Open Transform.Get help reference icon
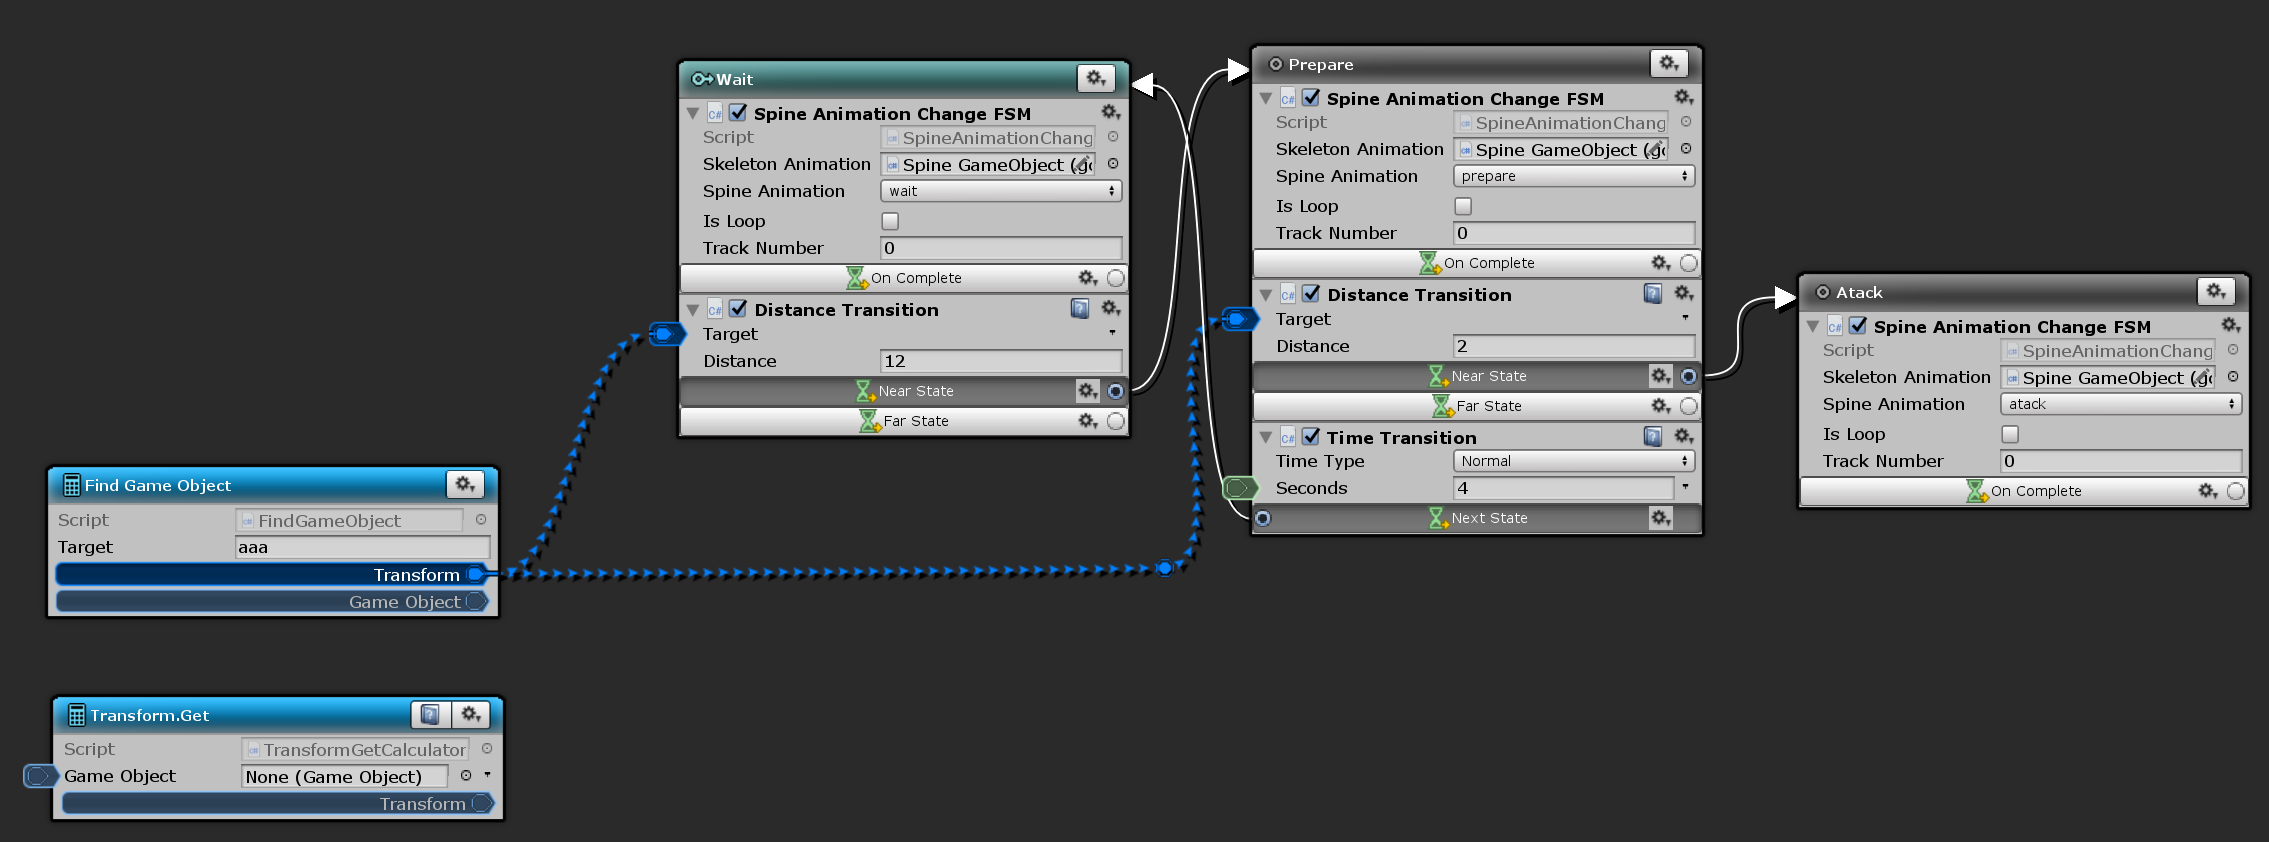Image resolution: width=2269 pixels, height=842 pixels. point(430,714)
